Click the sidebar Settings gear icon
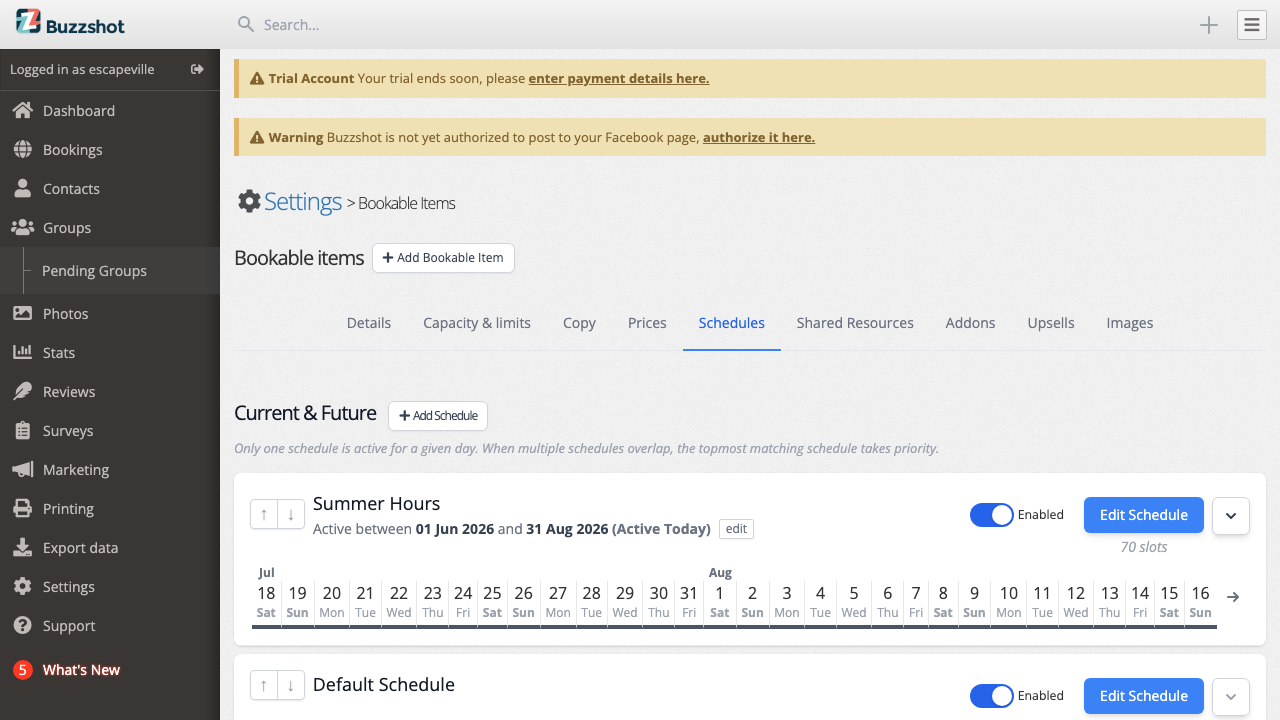 tap(22, 586)
